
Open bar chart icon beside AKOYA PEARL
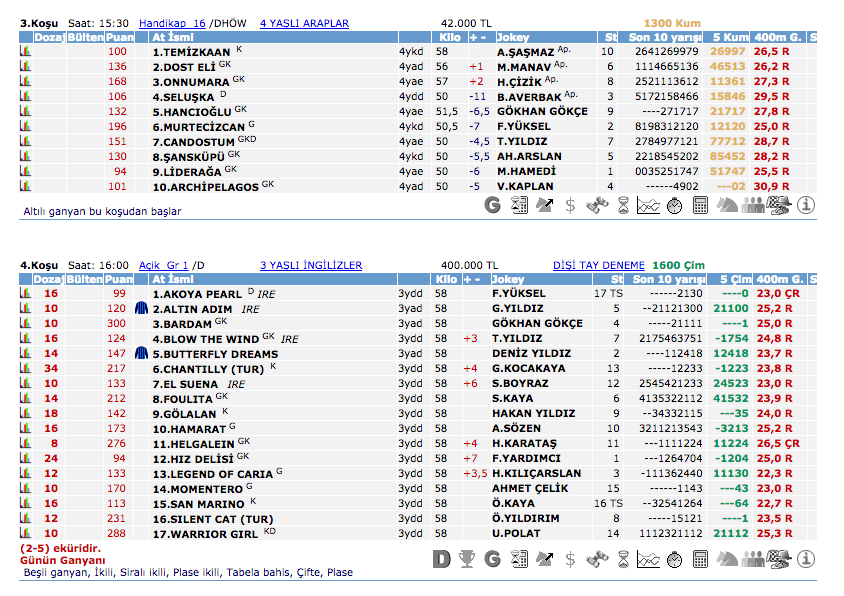coord(26,294)
